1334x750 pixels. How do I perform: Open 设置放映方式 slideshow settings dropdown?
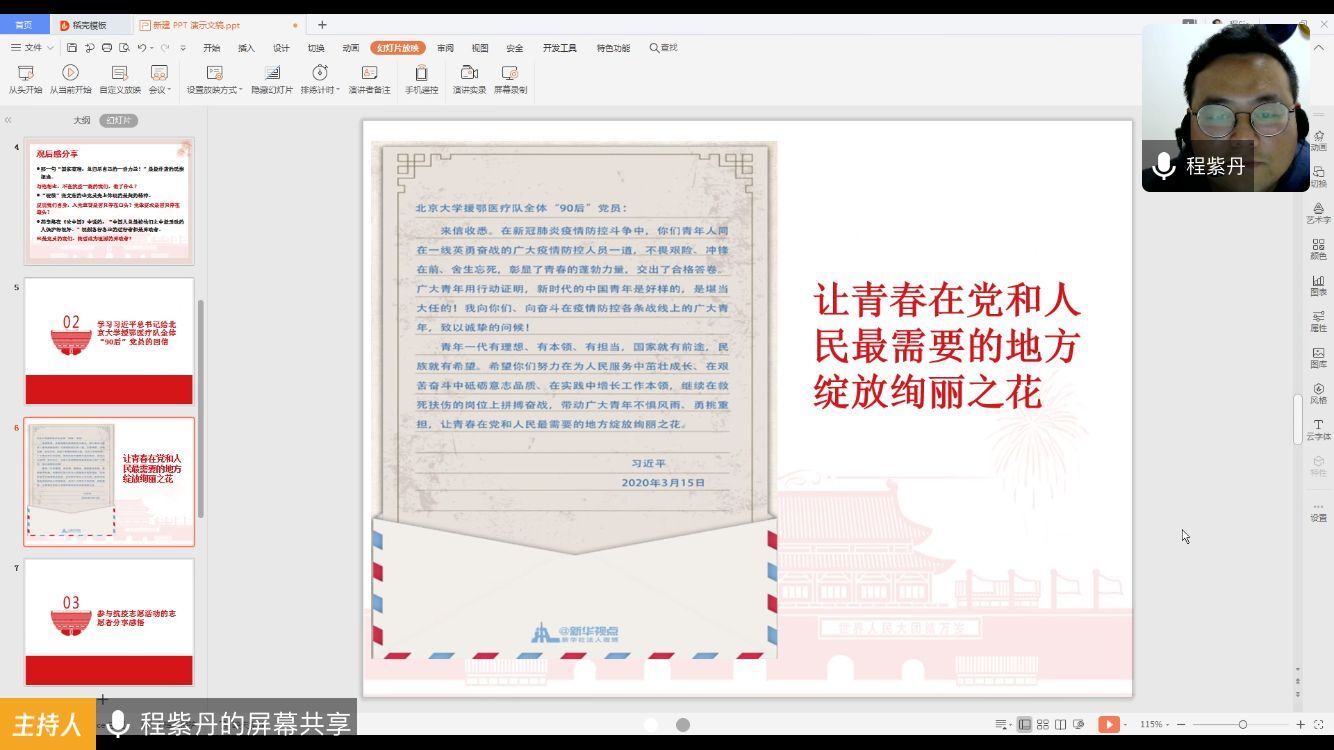tap(214, 78)
